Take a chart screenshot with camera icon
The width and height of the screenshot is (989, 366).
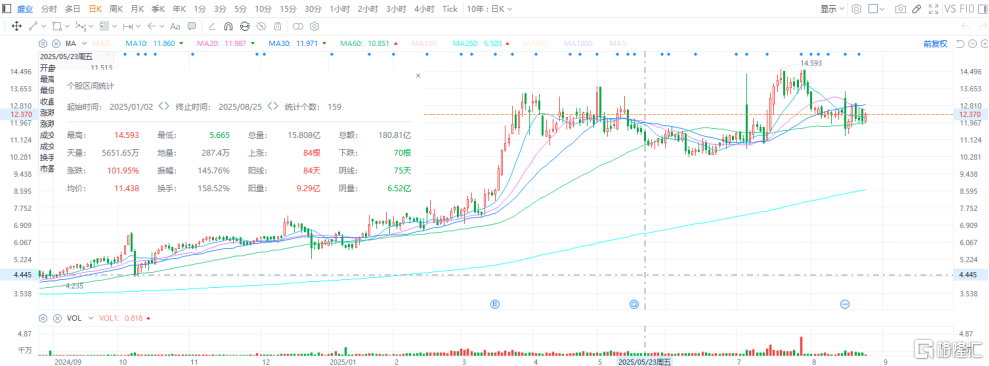(901, 9)
